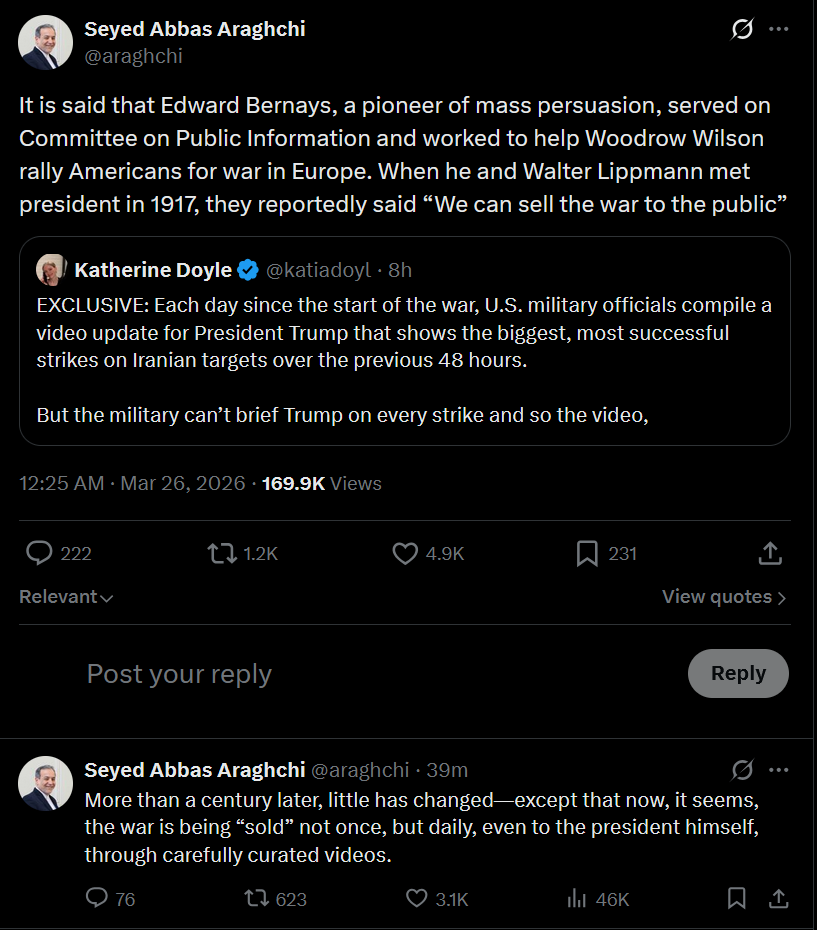
Task: Repost the thread reply with 623 reposts
Action: point(257,899)
